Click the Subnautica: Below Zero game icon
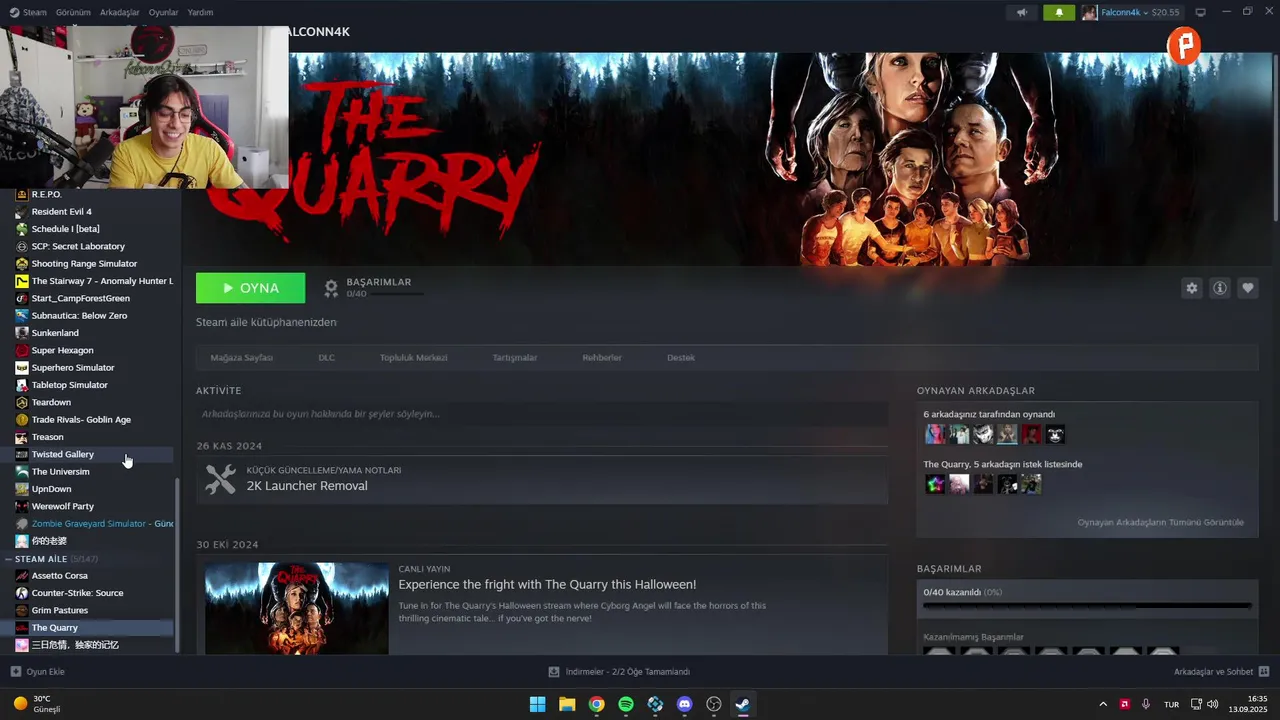The width and height of the screenshot is (1280, 720). tap(22, 315)
